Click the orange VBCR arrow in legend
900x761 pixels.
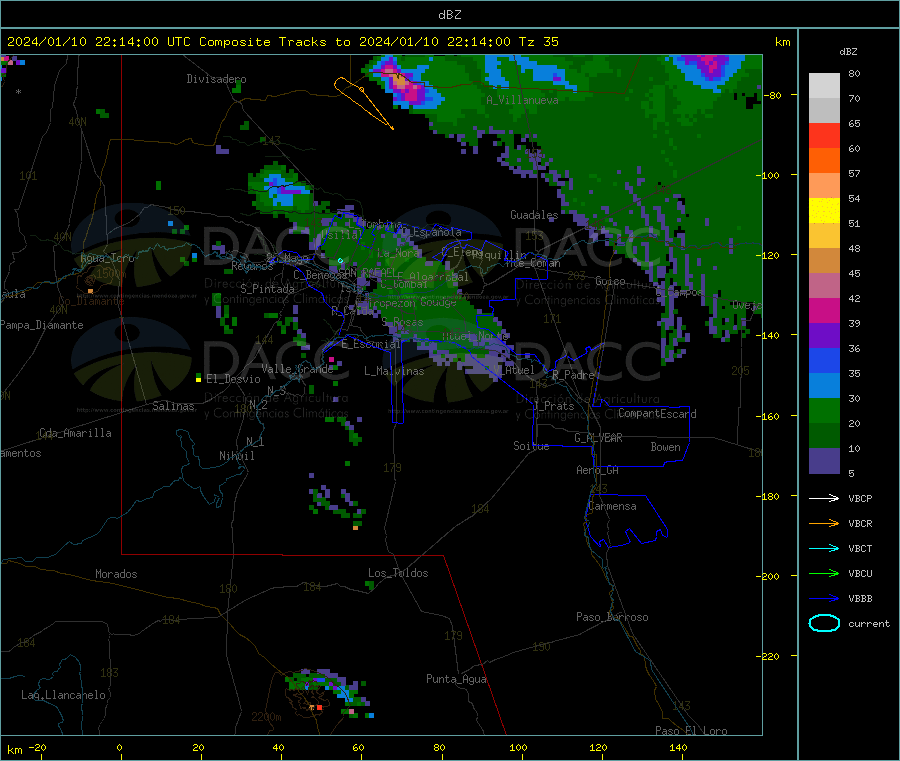[824, 523]
